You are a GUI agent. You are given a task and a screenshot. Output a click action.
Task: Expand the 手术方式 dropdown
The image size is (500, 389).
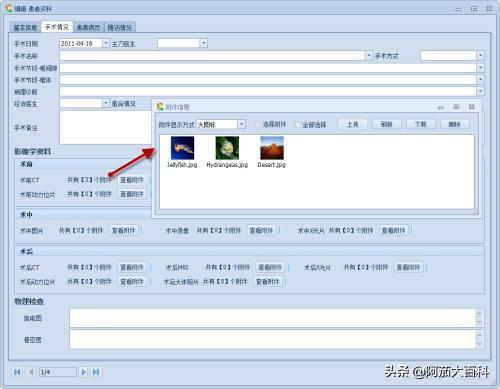tap(480, 56)
